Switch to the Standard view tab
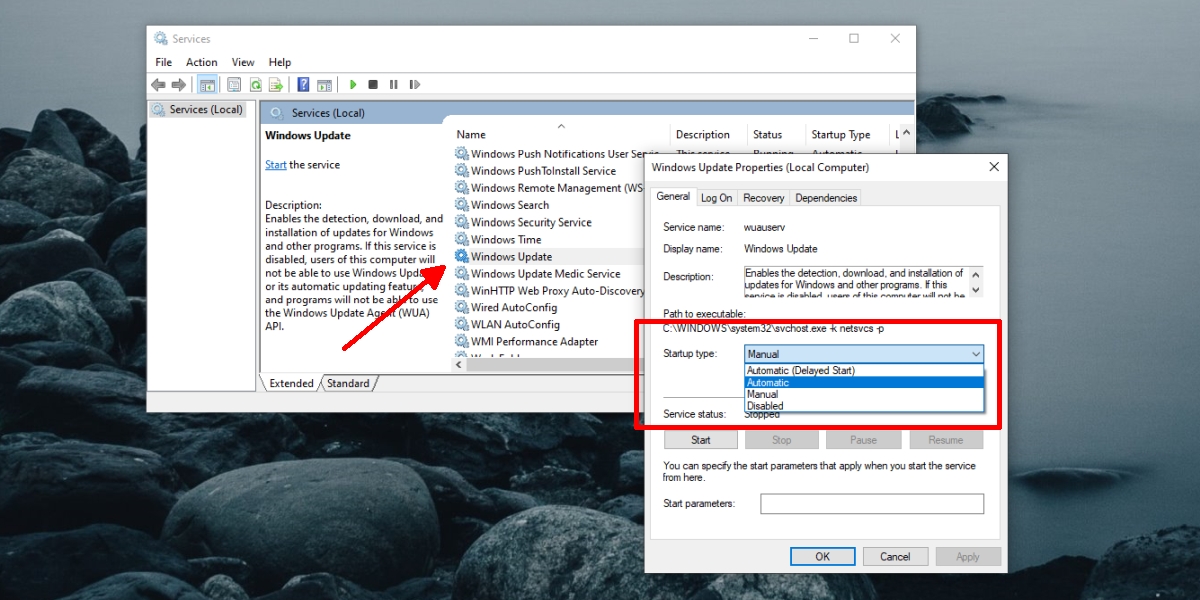The image size is (1200, 600). pos(348,383)
